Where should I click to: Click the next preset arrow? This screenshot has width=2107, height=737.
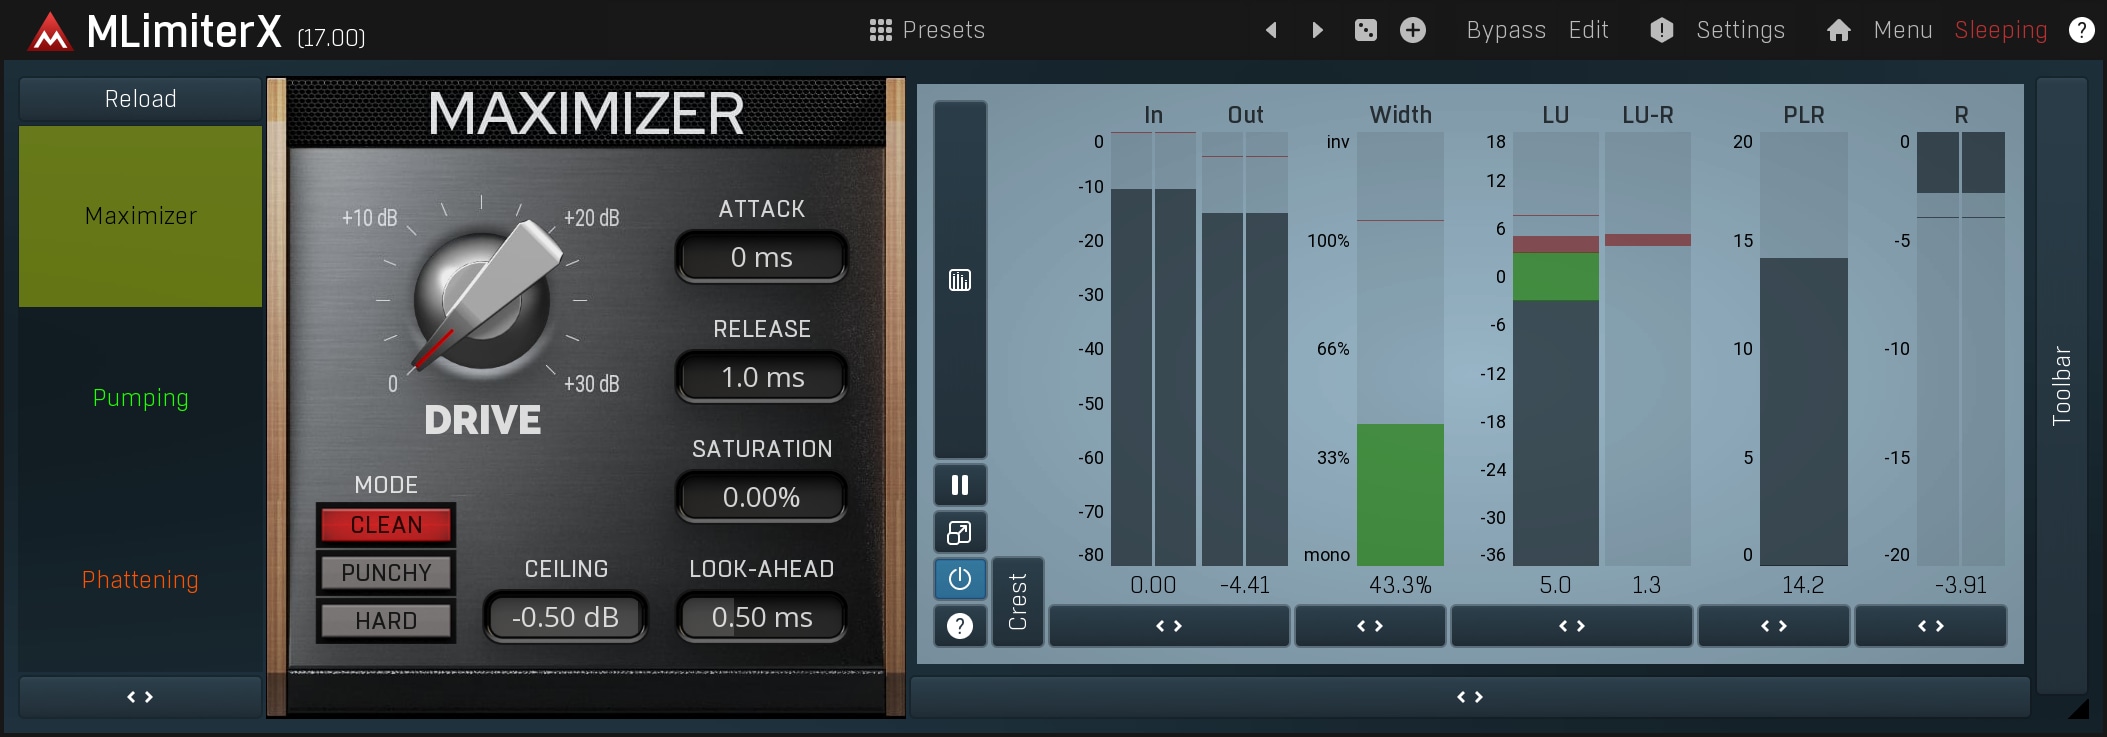point(1317,30)
